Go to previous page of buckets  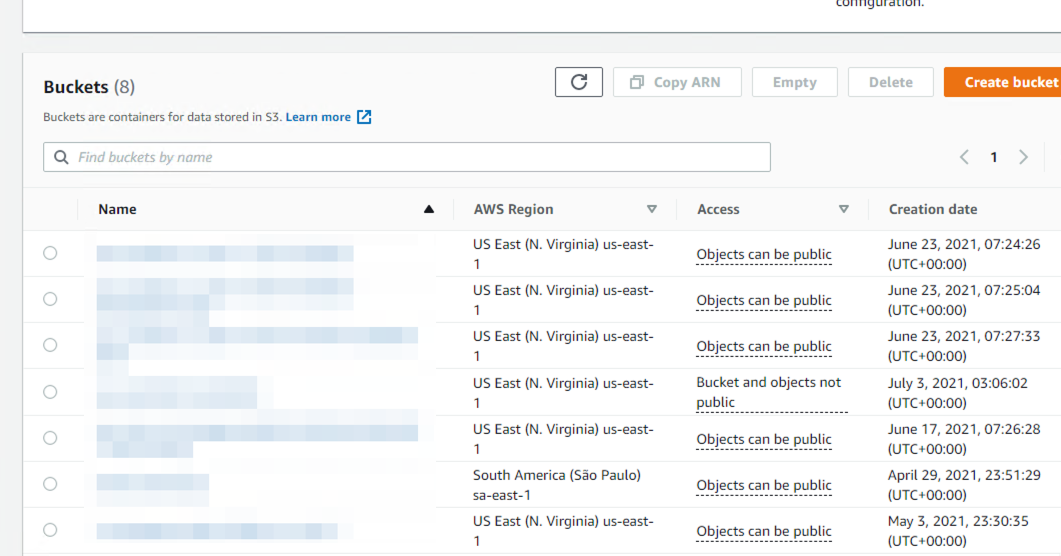tap(964, 158)
